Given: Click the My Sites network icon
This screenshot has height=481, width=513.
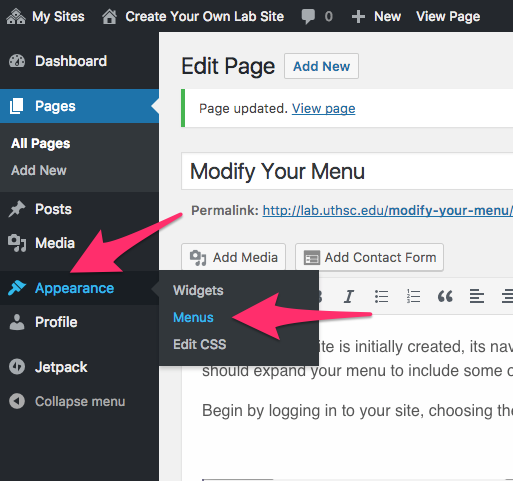Looking at the screenshot, I should pos(15,16).
